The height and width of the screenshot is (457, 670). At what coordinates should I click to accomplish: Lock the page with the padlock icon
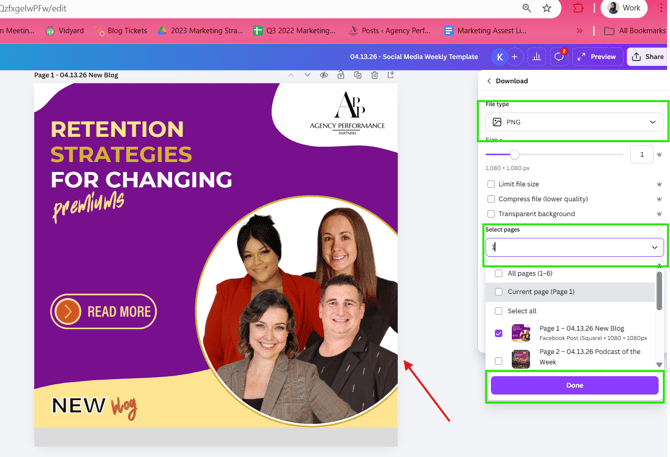pos(341,75)
